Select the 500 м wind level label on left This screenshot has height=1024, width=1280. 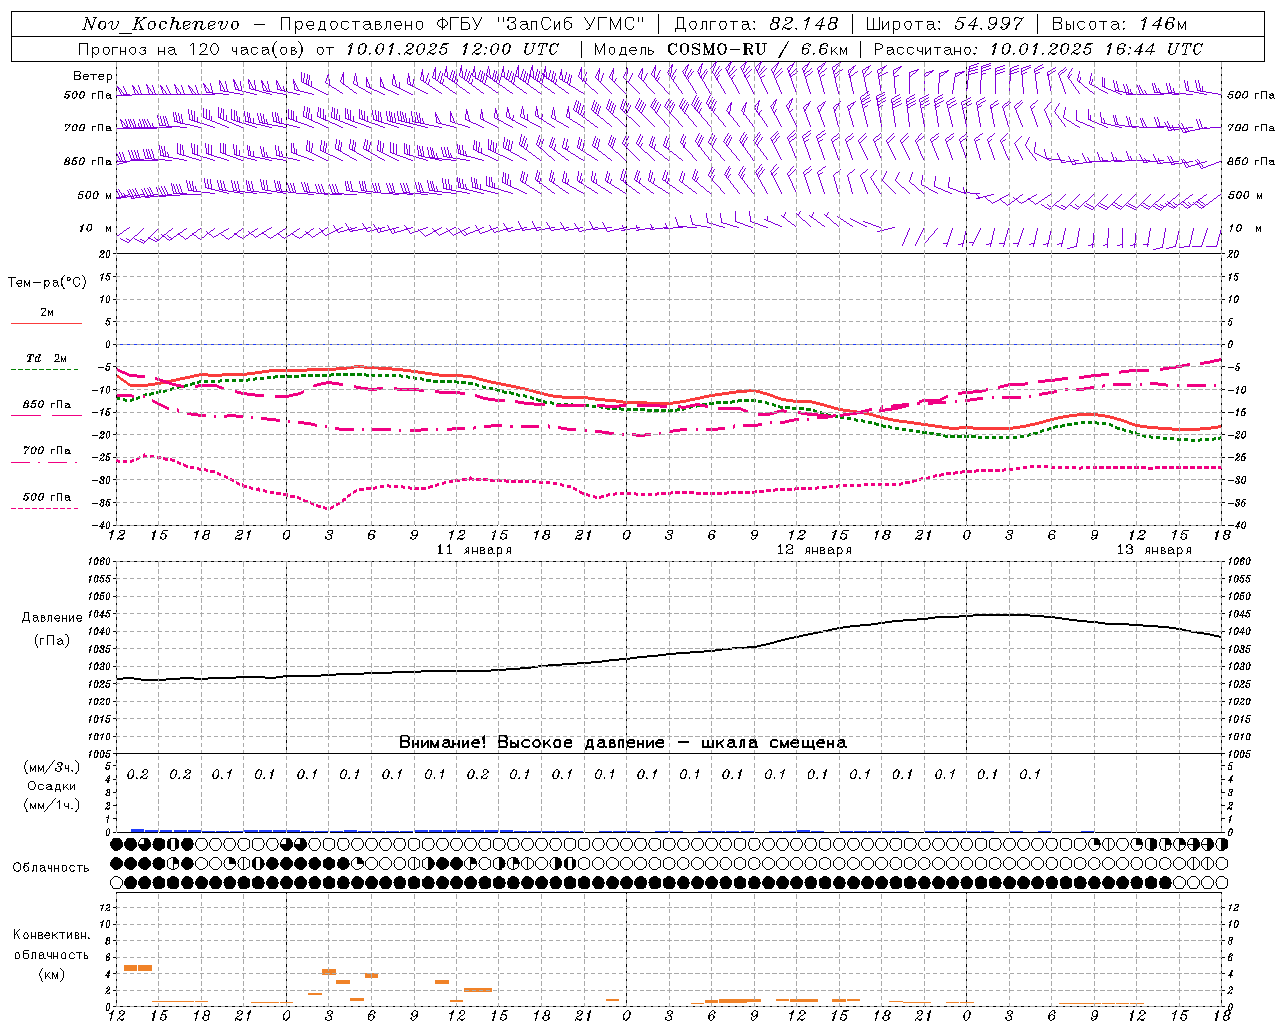pos(95,195)
